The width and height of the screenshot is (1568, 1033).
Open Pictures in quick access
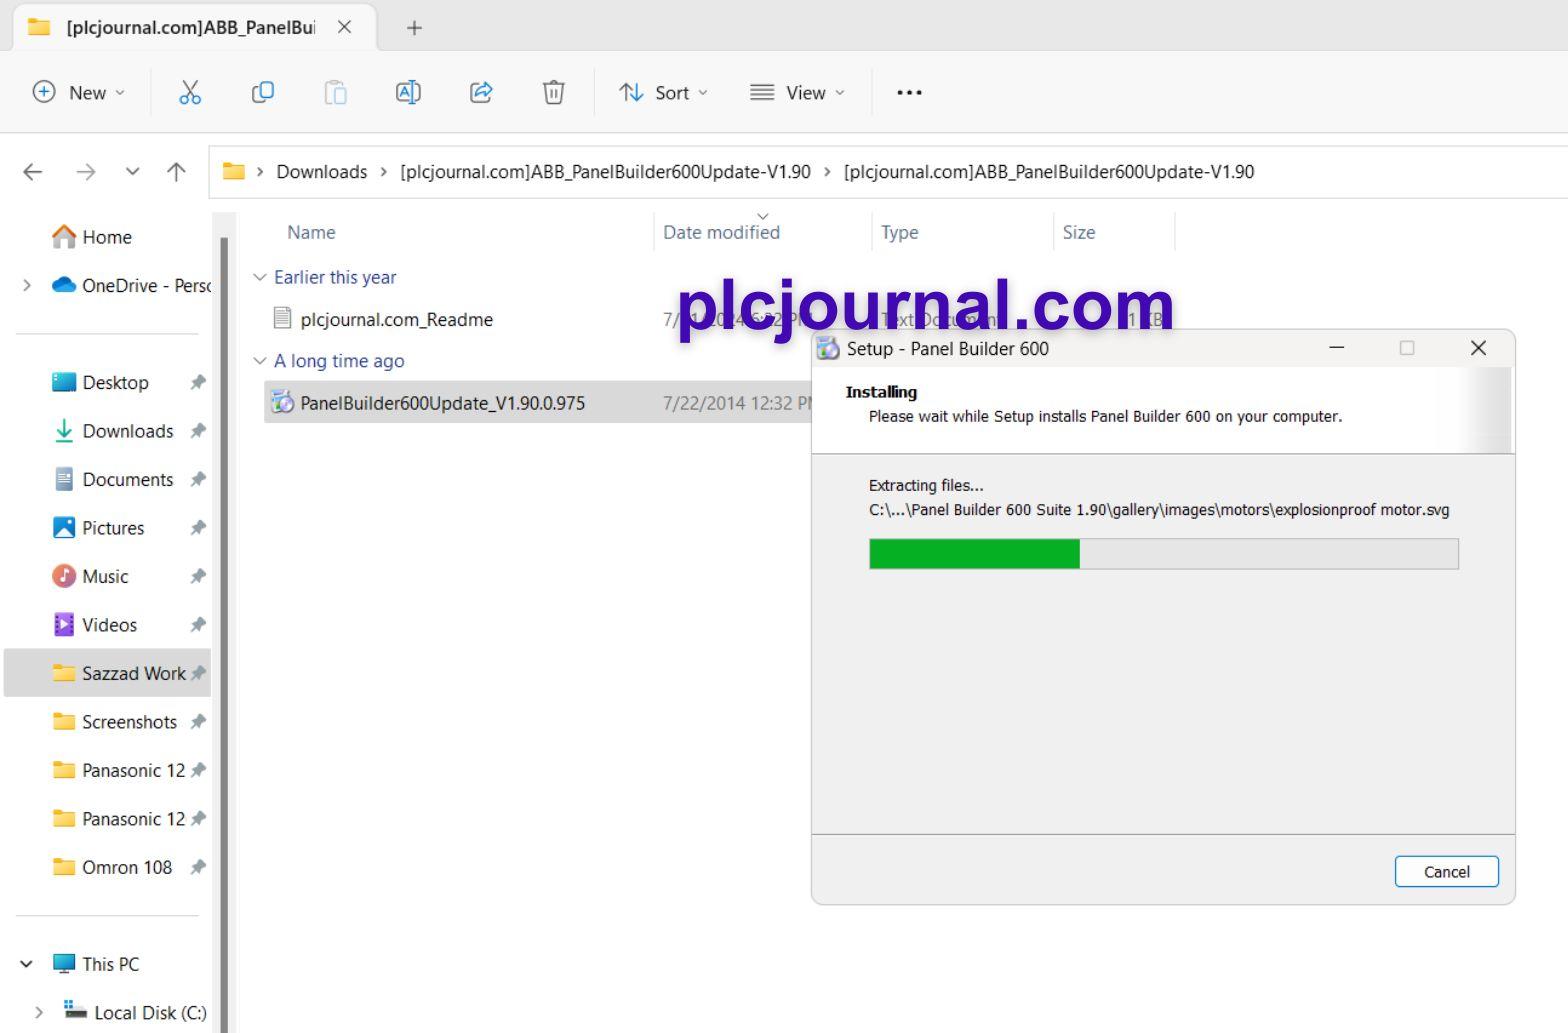point(98,528)
